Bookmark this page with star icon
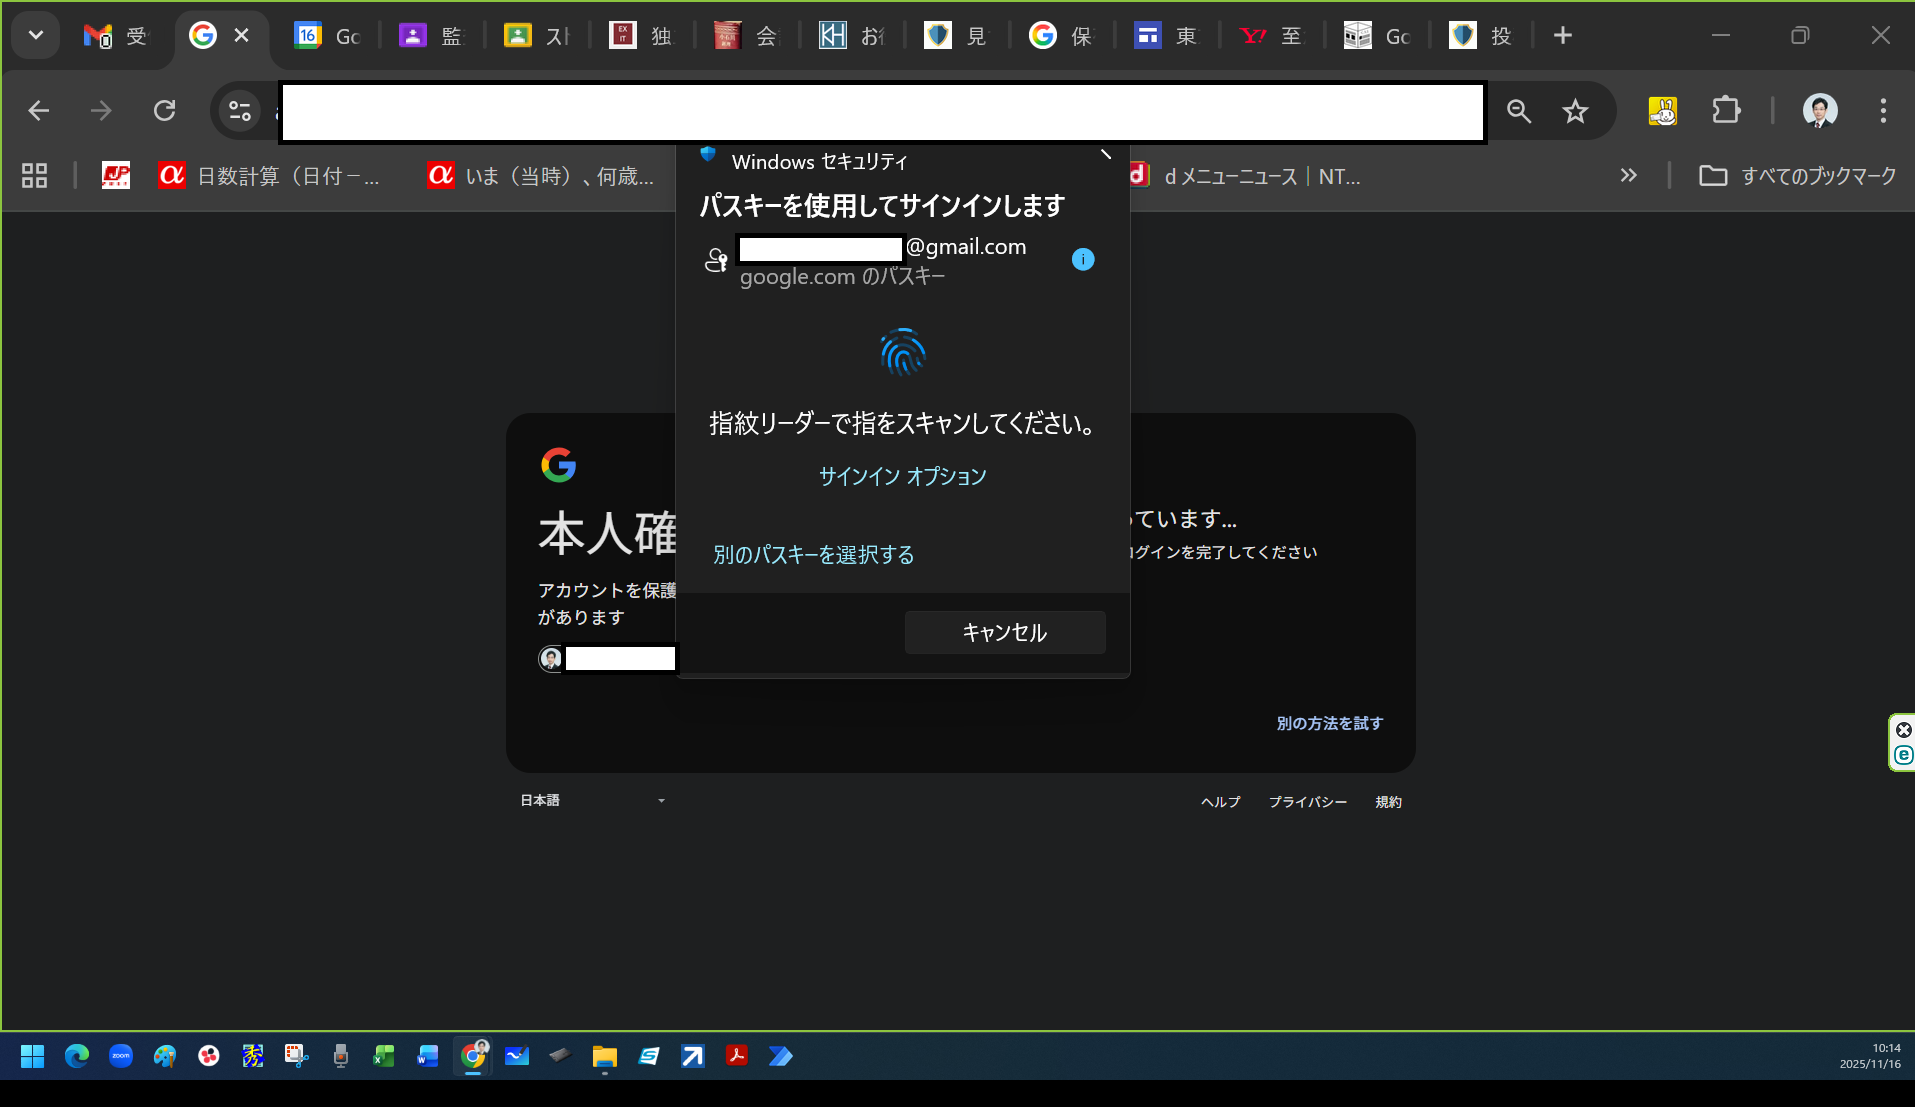1915x1107 pixels. pos(1575,111)
